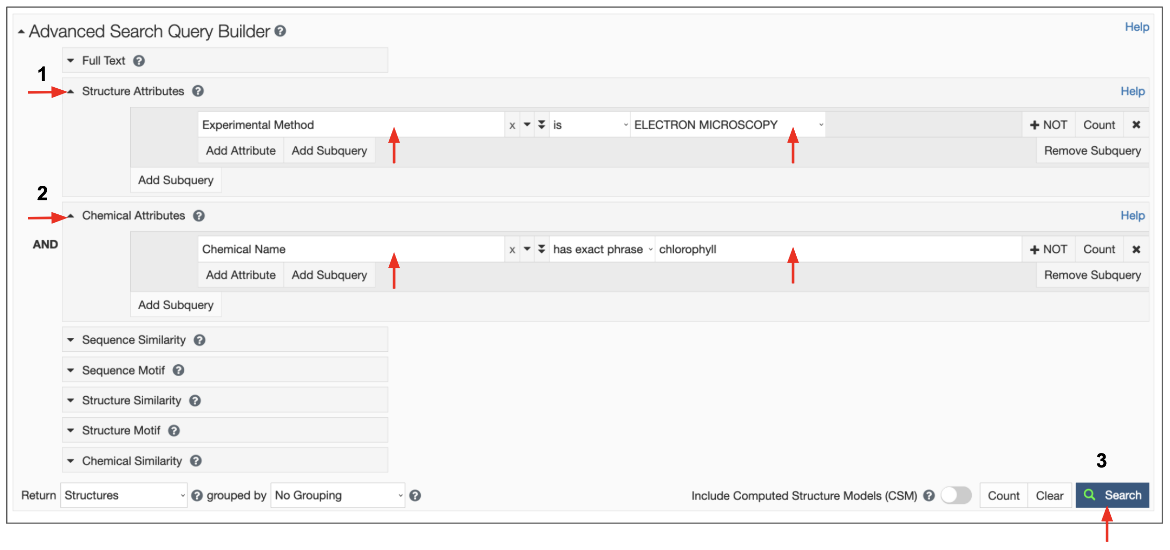Toggle NOT on the Chemical Name row
The image size is (1170, 550).
[x=1049, y=249]
